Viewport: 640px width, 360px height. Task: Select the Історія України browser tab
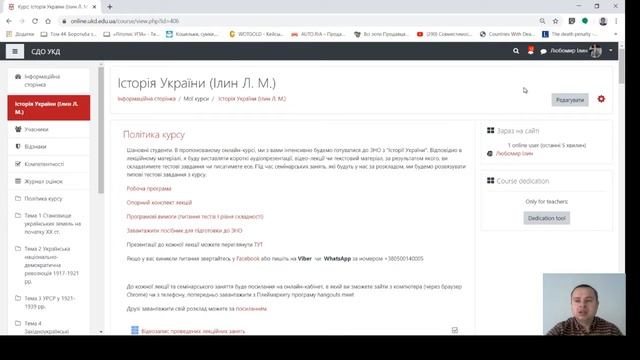[52, 7]
